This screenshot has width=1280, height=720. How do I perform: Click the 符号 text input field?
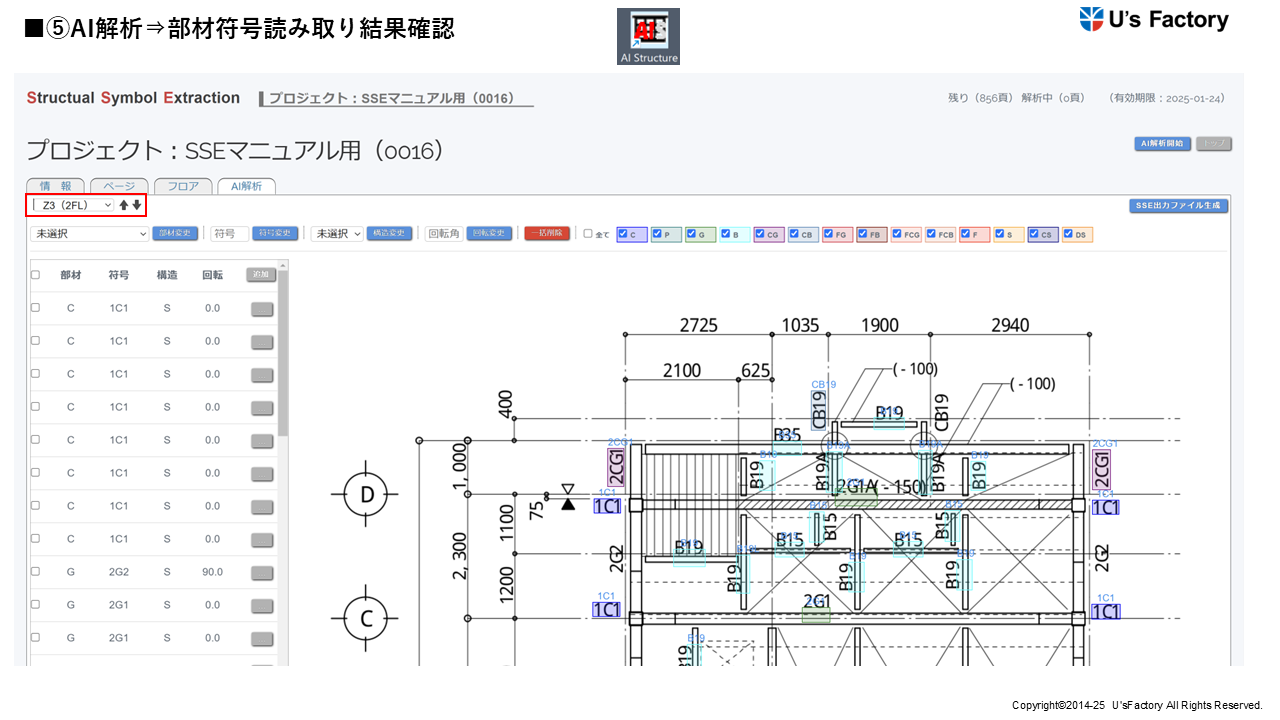(x=229, y=234)
